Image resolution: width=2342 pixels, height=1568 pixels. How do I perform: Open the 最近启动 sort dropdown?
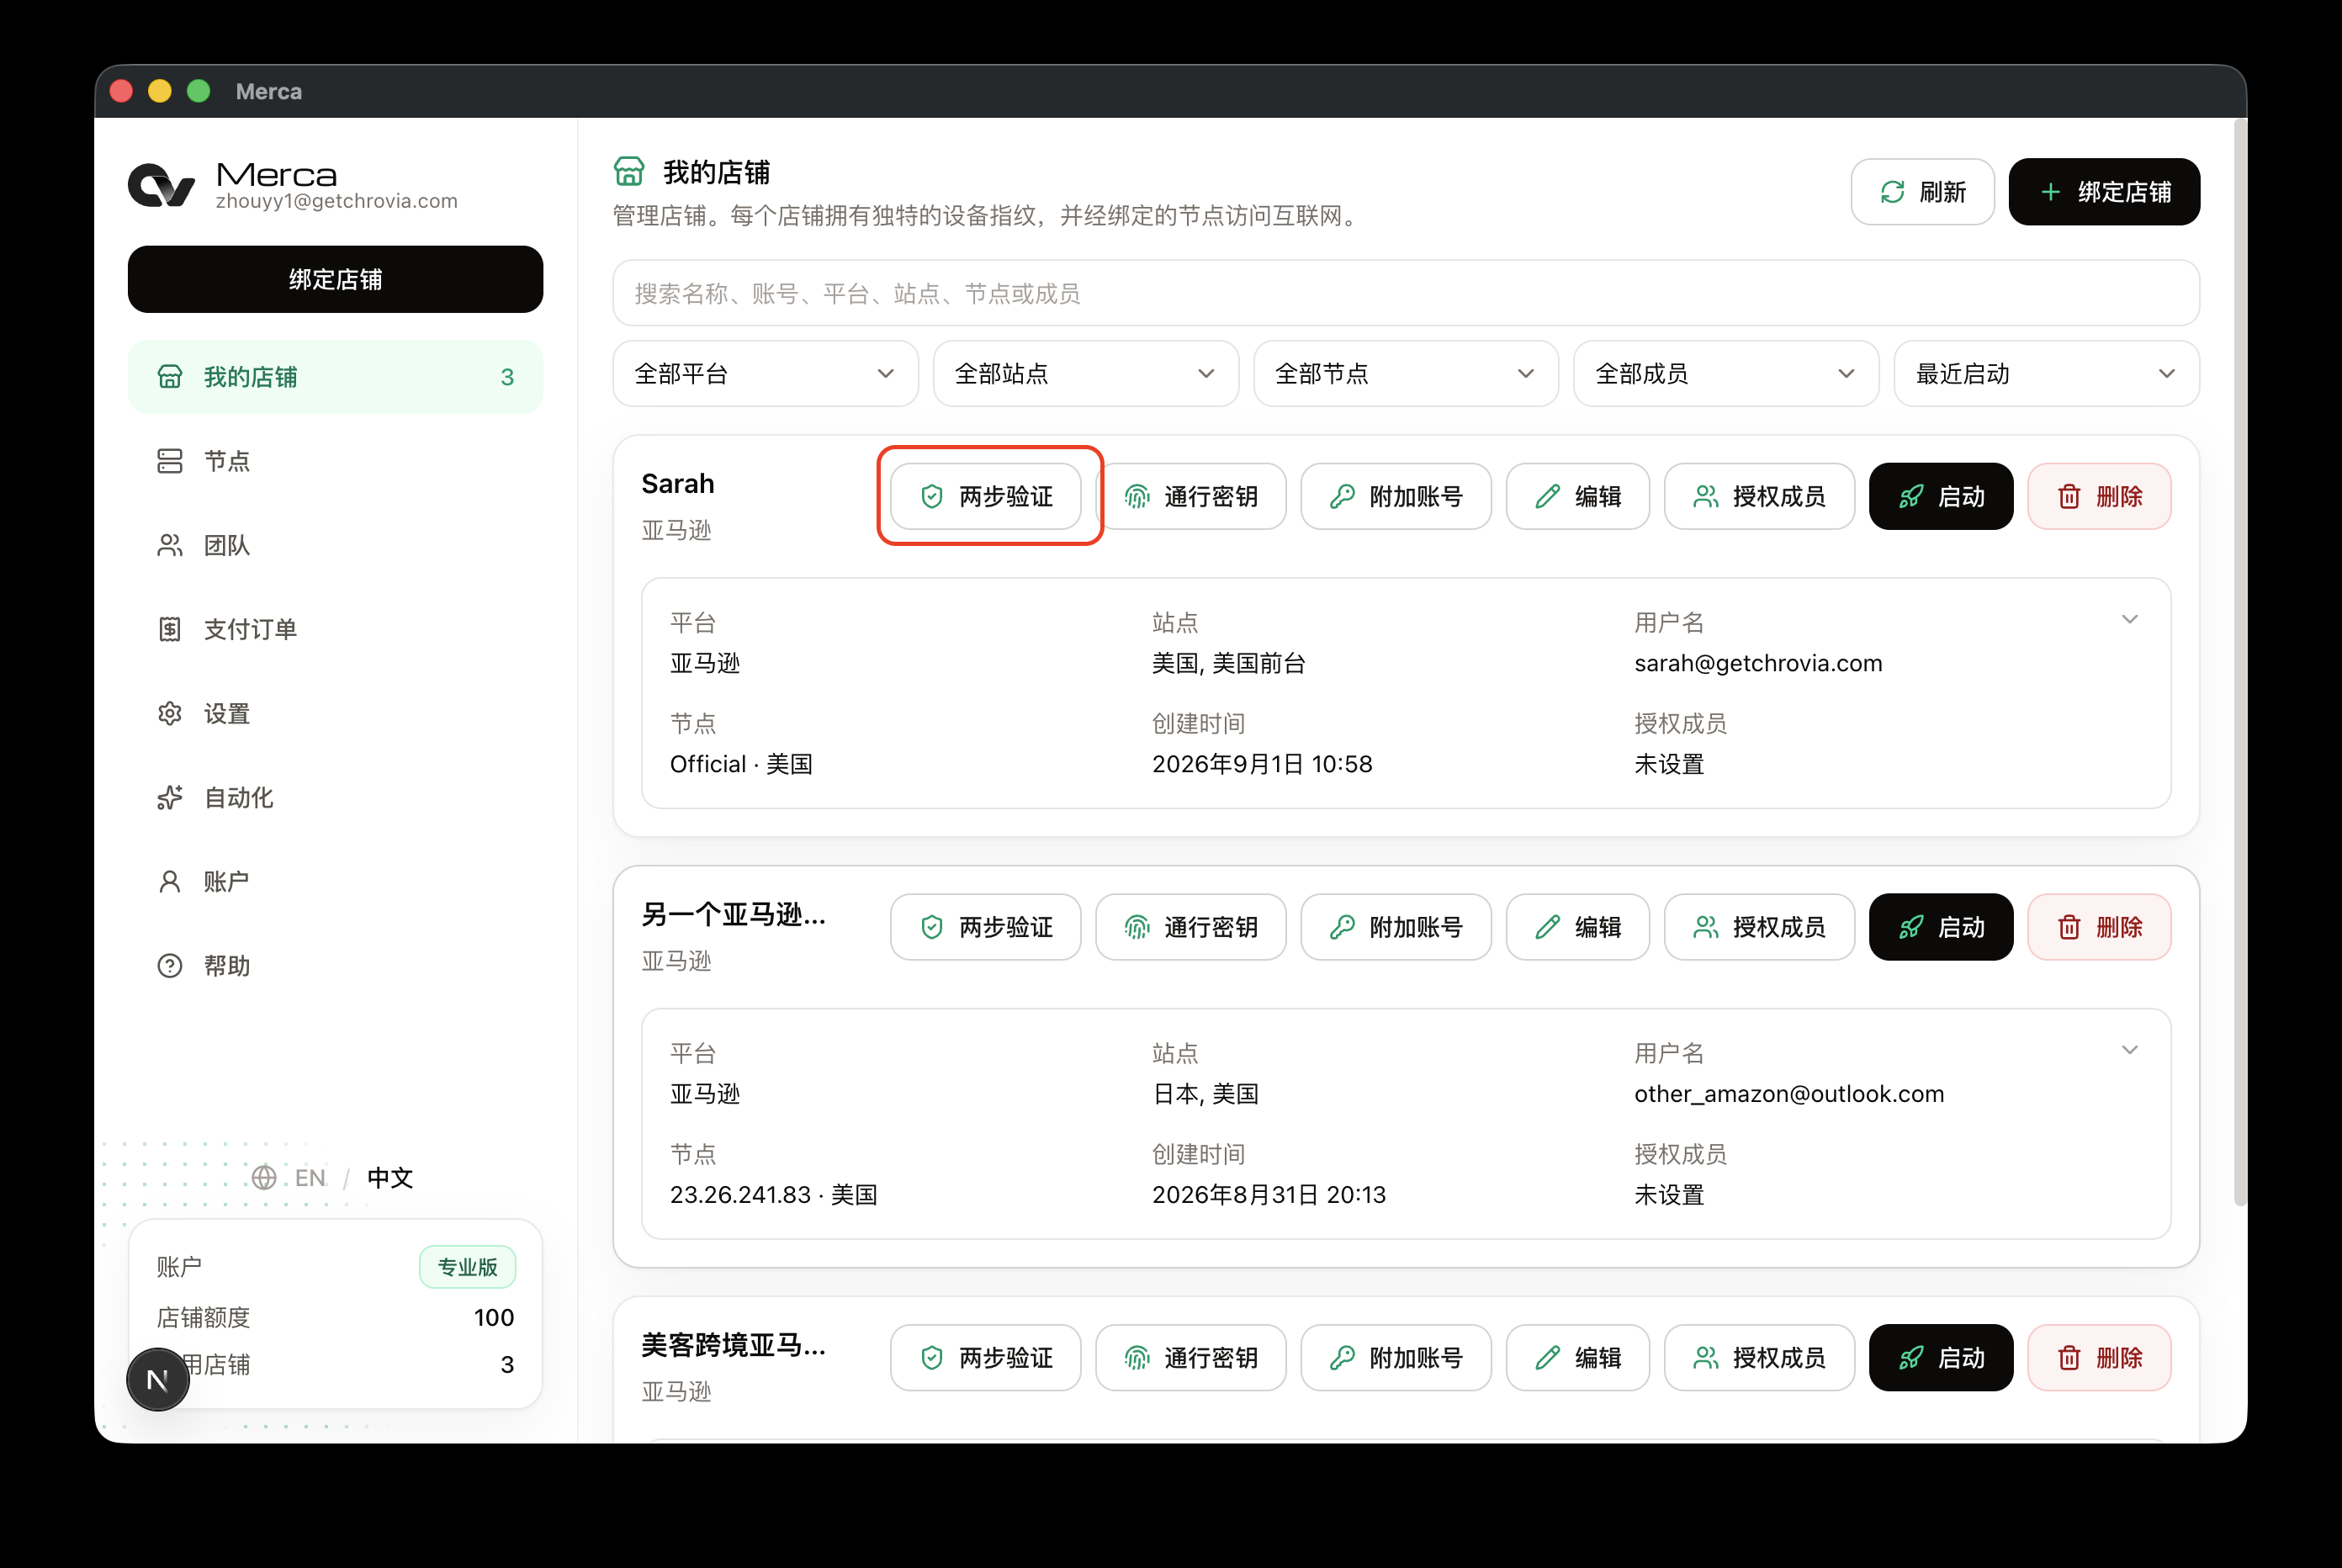(x=2046, y=373)
